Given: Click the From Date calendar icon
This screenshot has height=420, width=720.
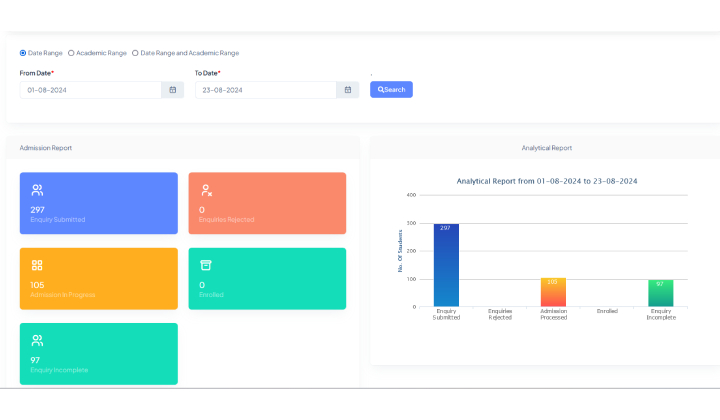Looking at the screenshot, I should 172,90.
